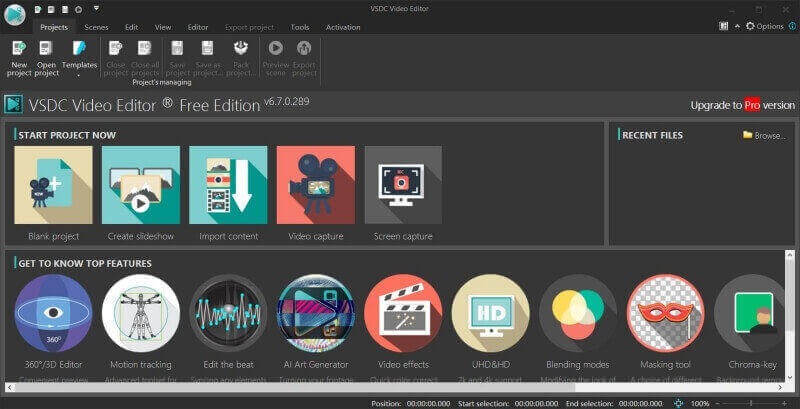The height and width of the screenshot is (409, 800).
Task: Click the New project ribbon icon
Action: 19,48
